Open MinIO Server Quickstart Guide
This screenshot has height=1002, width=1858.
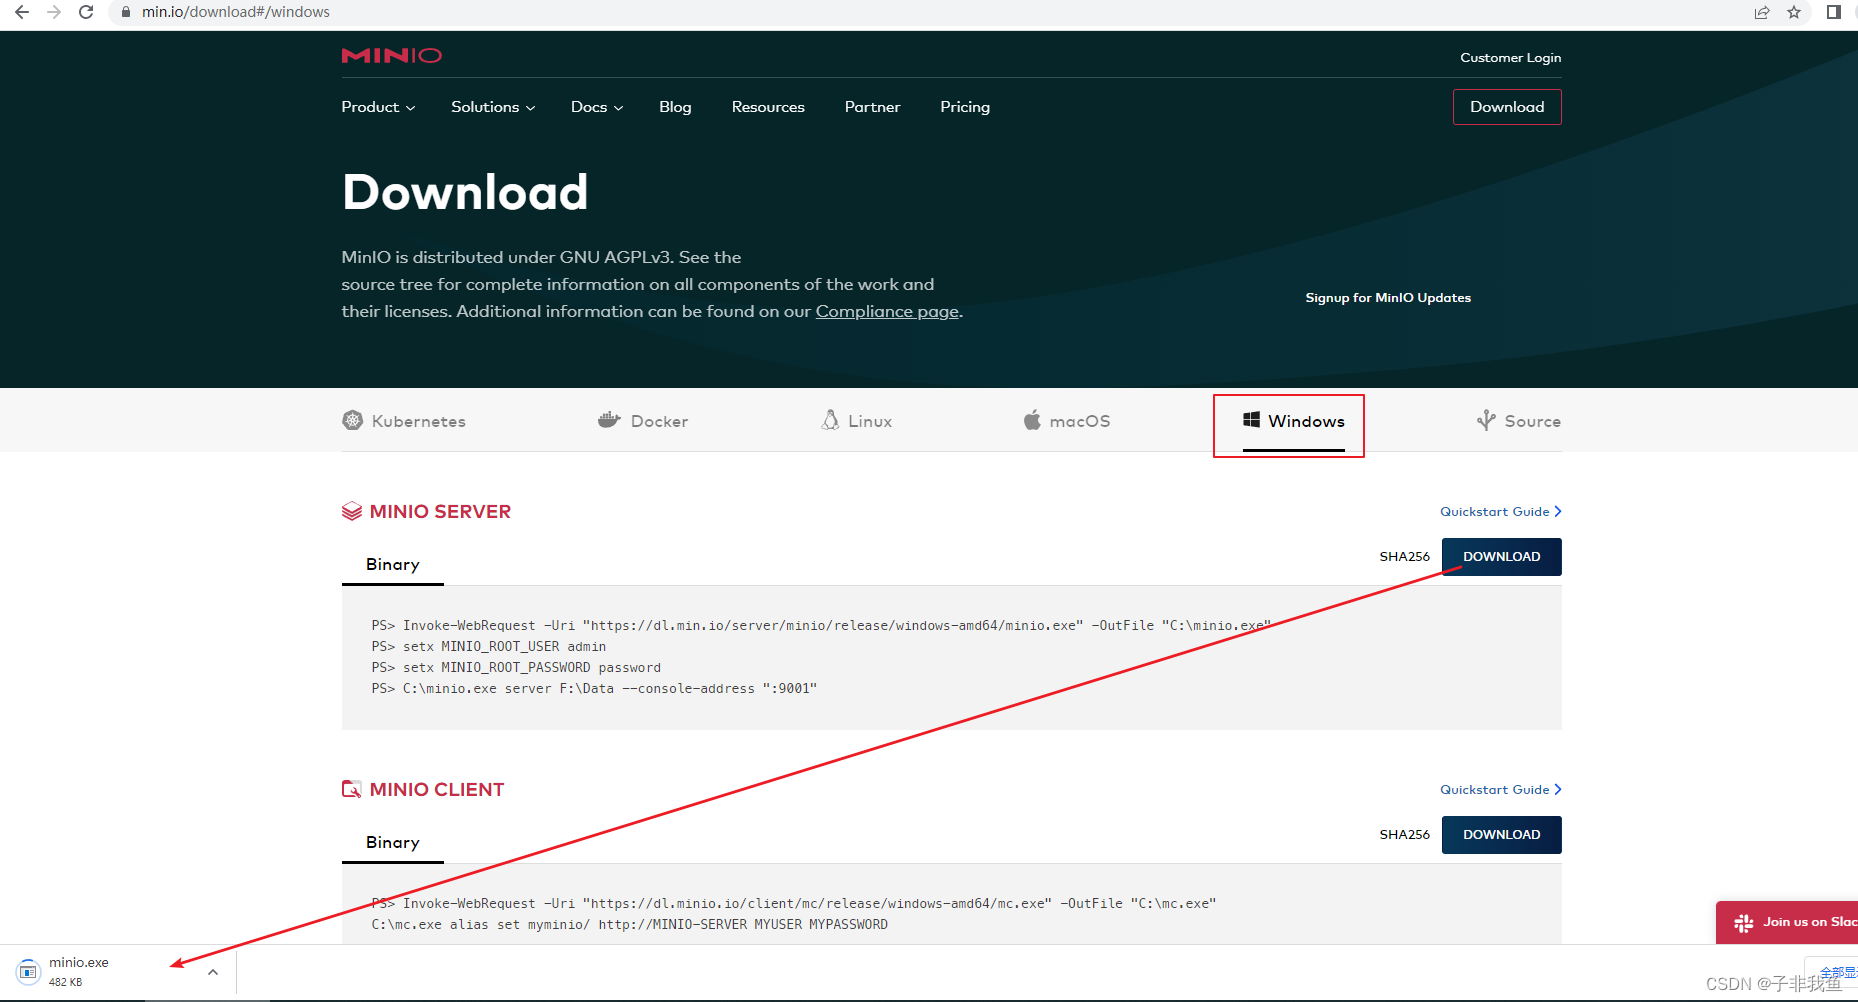click(x=1500, y=512)
